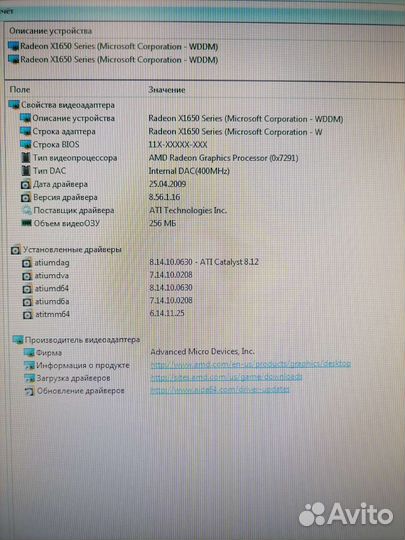The image size is (405, 540).
Task: Select the 8.14.10.0630 value in the atiumd64 row
Action: tap(171, 288)
